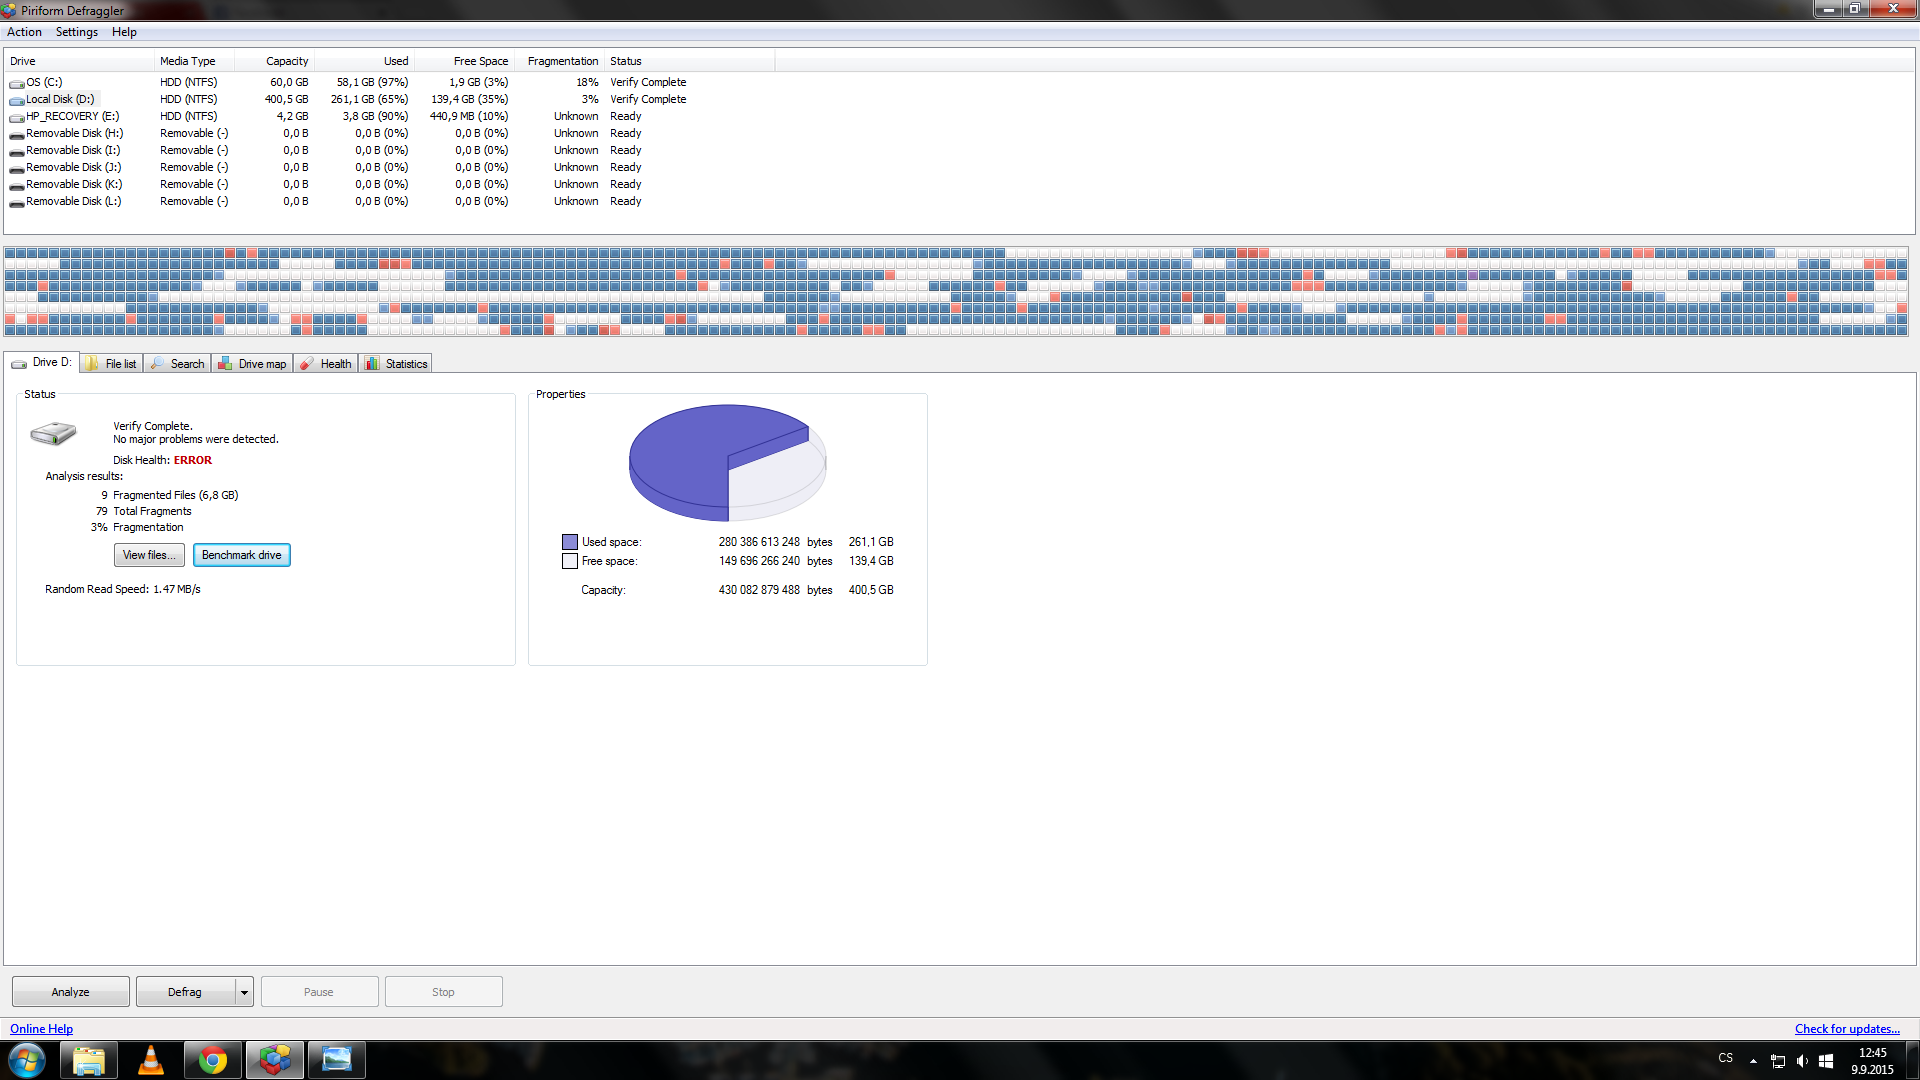Sort the drive list by the Fragmentation column
This screenshot has height=1080, width=1920.
click(x=562, y=61)
